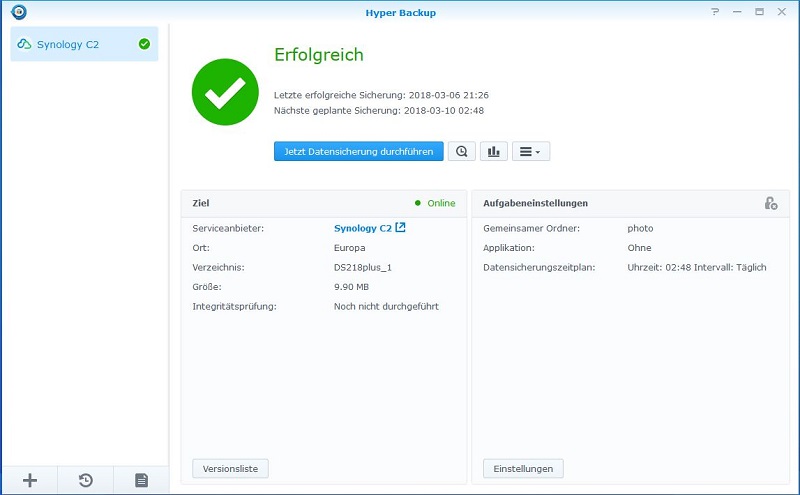Open help with the question mark icon
Viewport: 800px width, 495px height.
715,12
